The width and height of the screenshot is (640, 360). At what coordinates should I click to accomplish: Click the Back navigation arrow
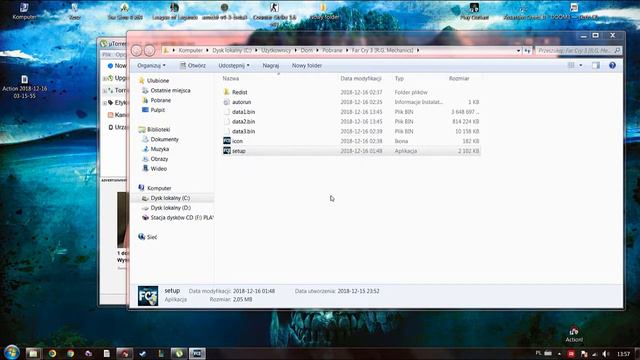(x=137, y=50)
